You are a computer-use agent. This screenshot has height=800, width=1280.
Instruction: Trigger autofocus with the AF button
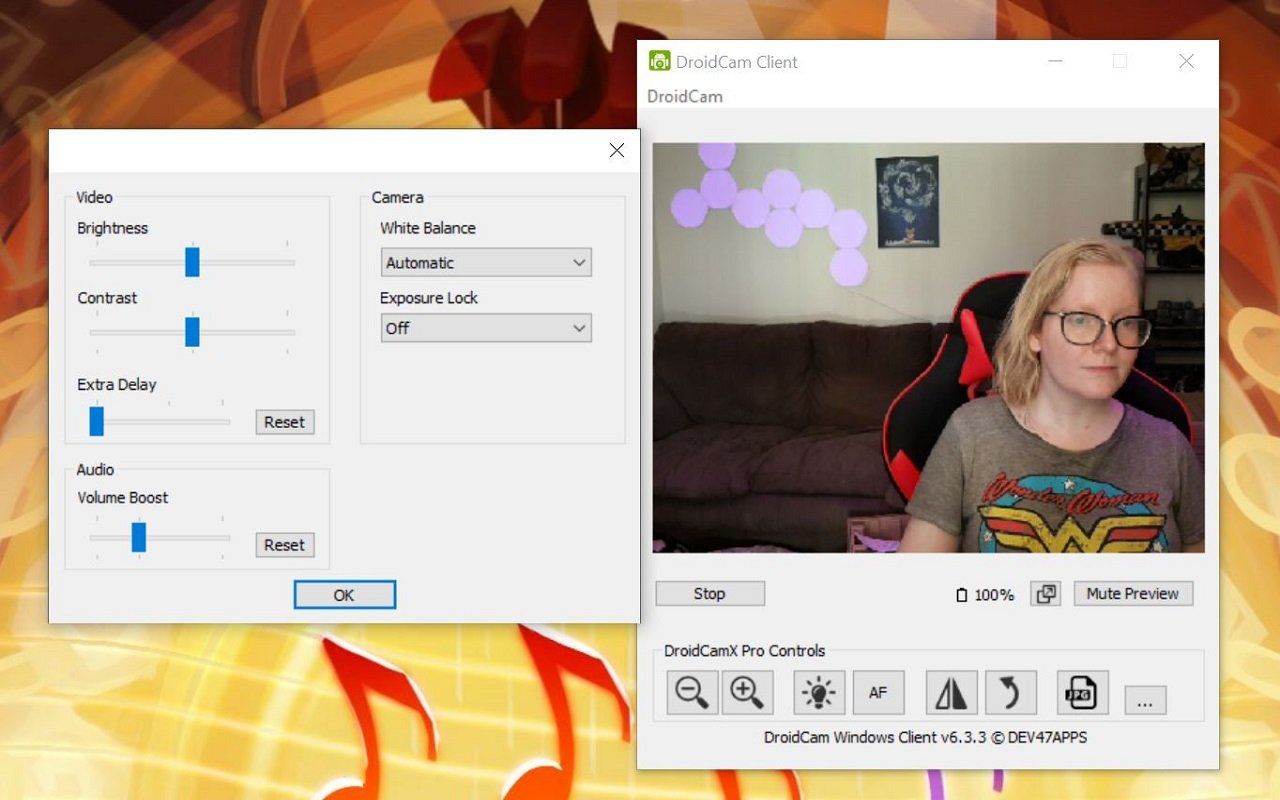[x=878, y=692]
